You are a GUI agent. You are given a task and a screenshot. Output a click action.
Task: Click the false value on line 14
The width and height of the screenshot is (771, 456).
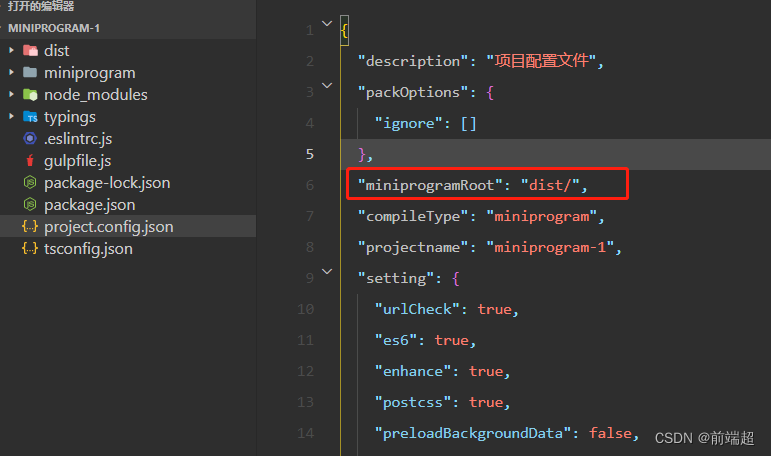[x=610, y=433]
